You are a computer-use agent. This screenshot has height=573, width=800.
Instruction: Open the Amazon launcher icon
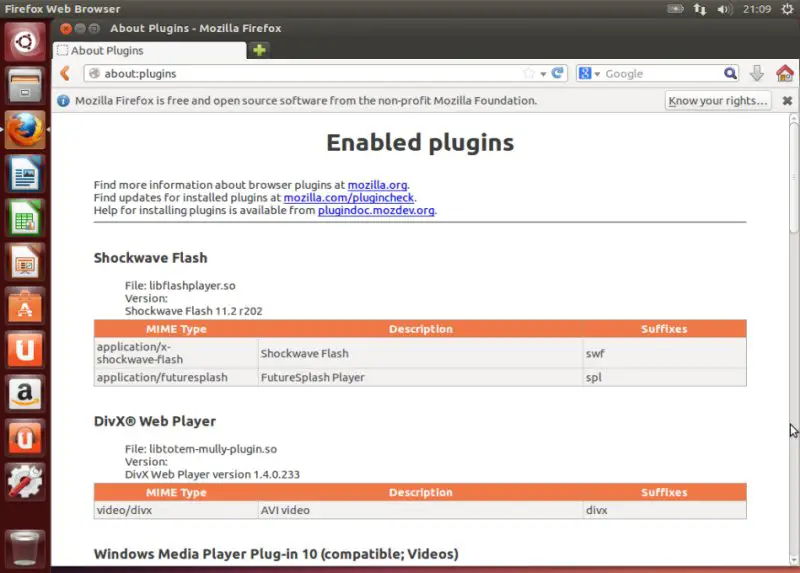point(24,393)
